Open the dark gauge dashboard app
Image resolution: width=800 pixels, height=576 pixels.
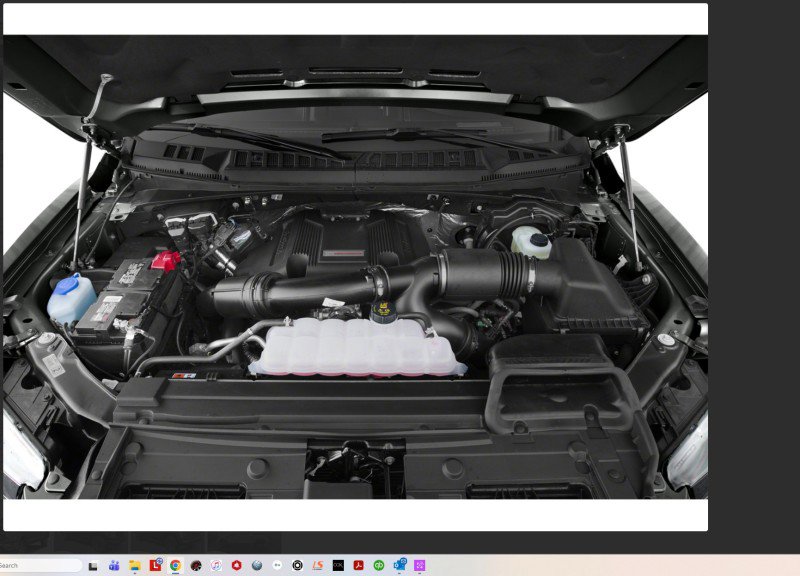point(195,565)
